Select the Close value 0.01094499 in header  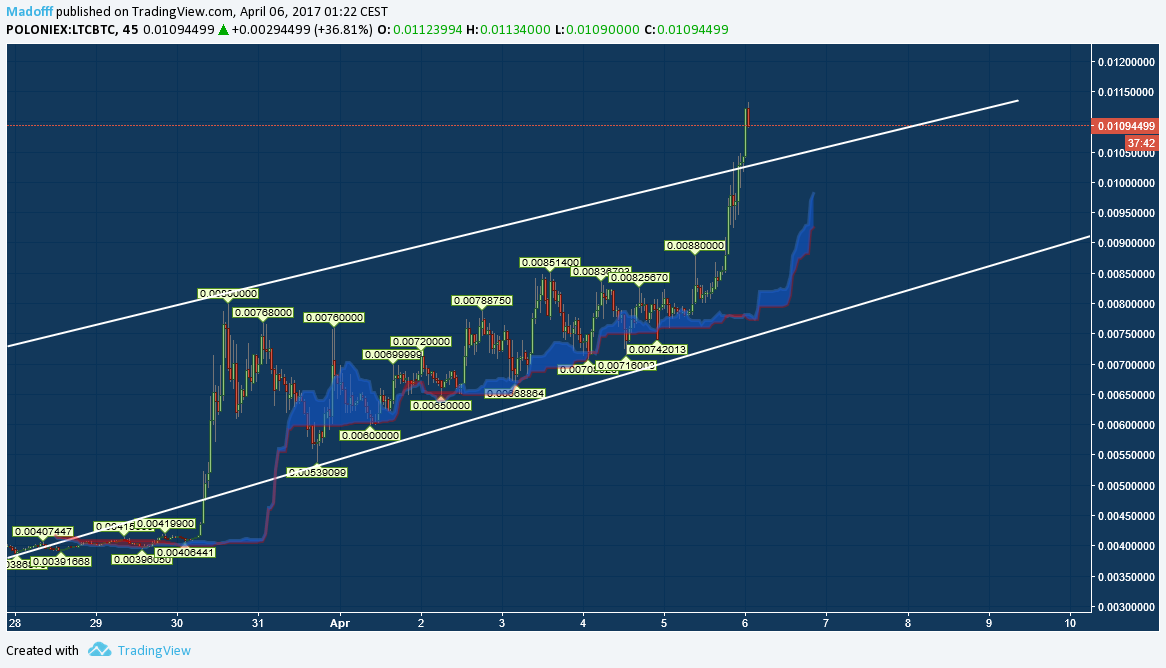pyautogui.click(x=693, y=30)
